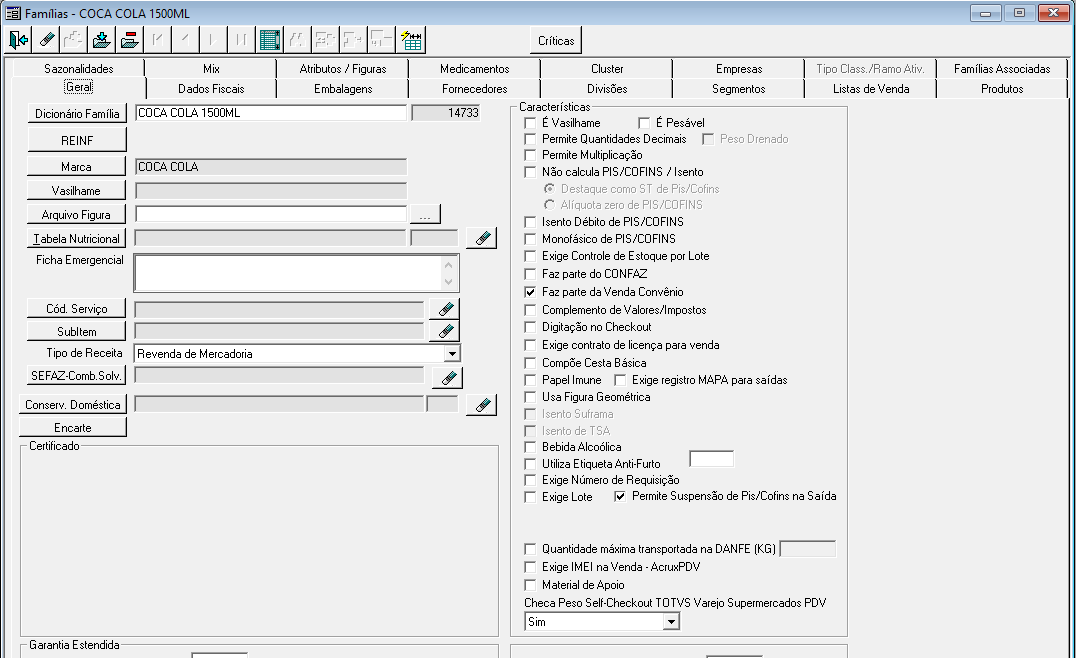Click eraser icon beside SEFAZ-Comb.Solv.
The image size is (1076, 658).
pyautogui.click(x=447, y=377)
